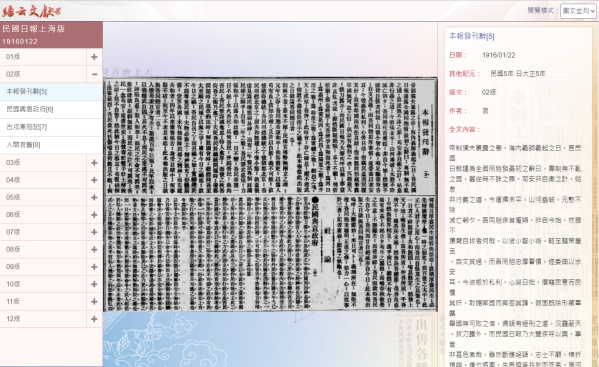The width and height of the screenshot is (599, 367).
Task: Click the 缘云文献 site logo
Action: 31,11
